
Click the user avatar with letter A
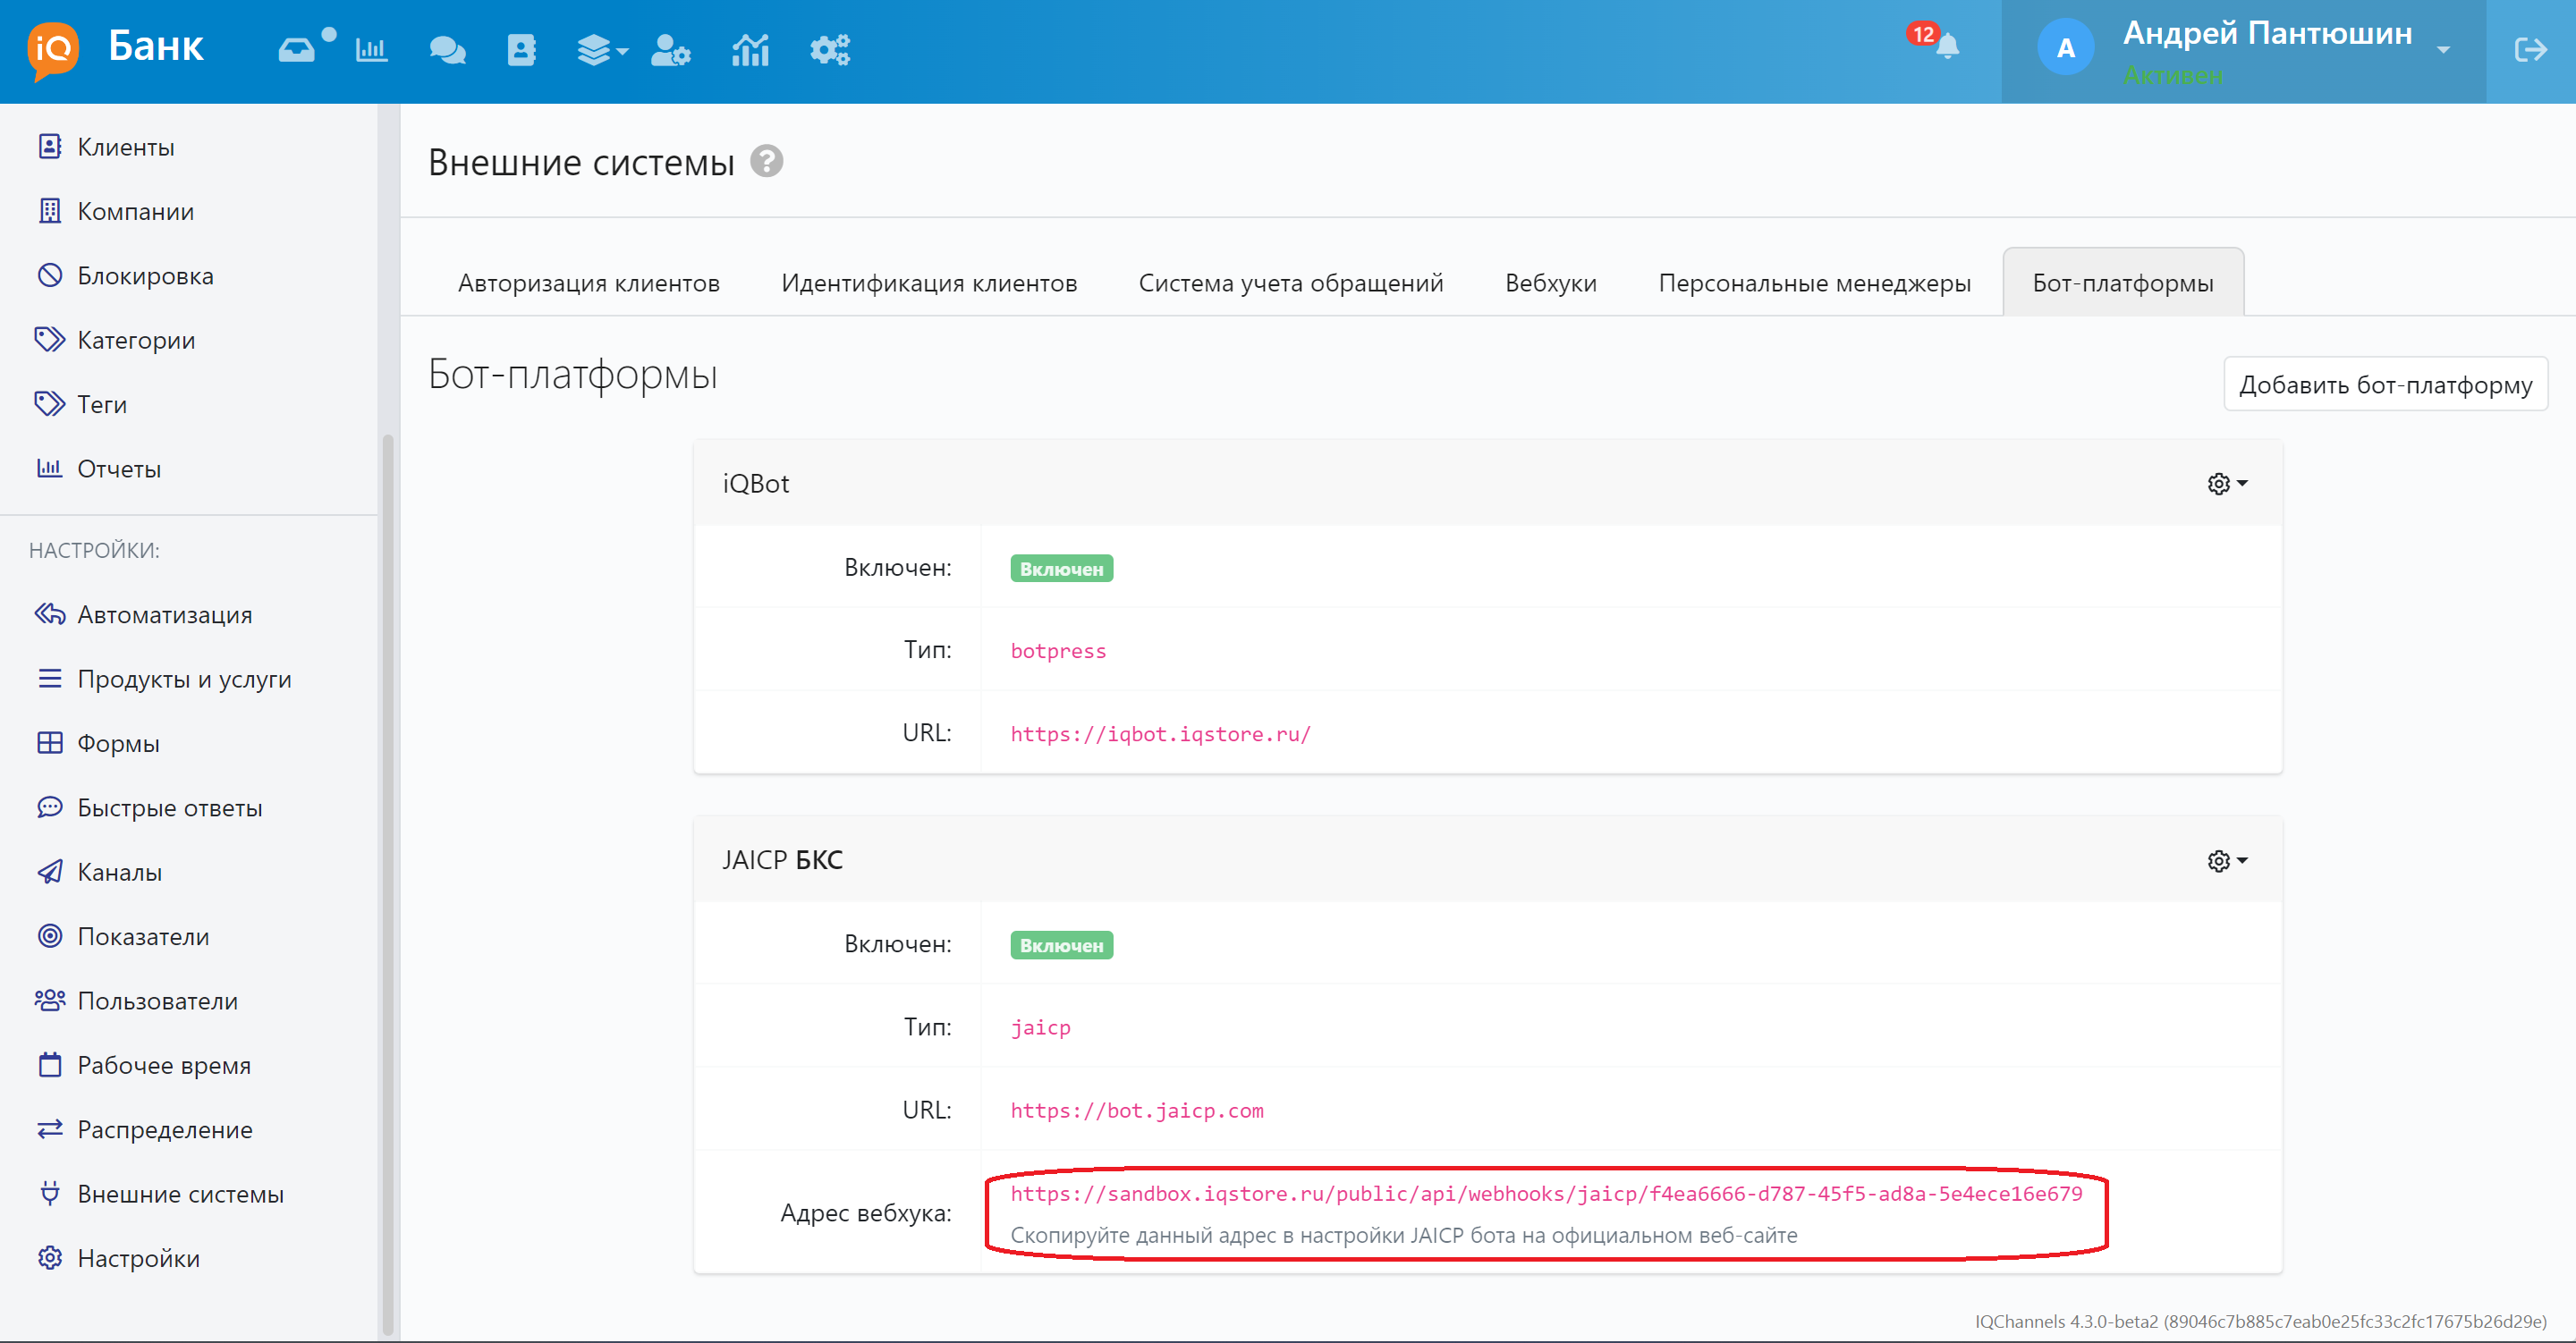pyautogui.click(x=2066, y=48)
